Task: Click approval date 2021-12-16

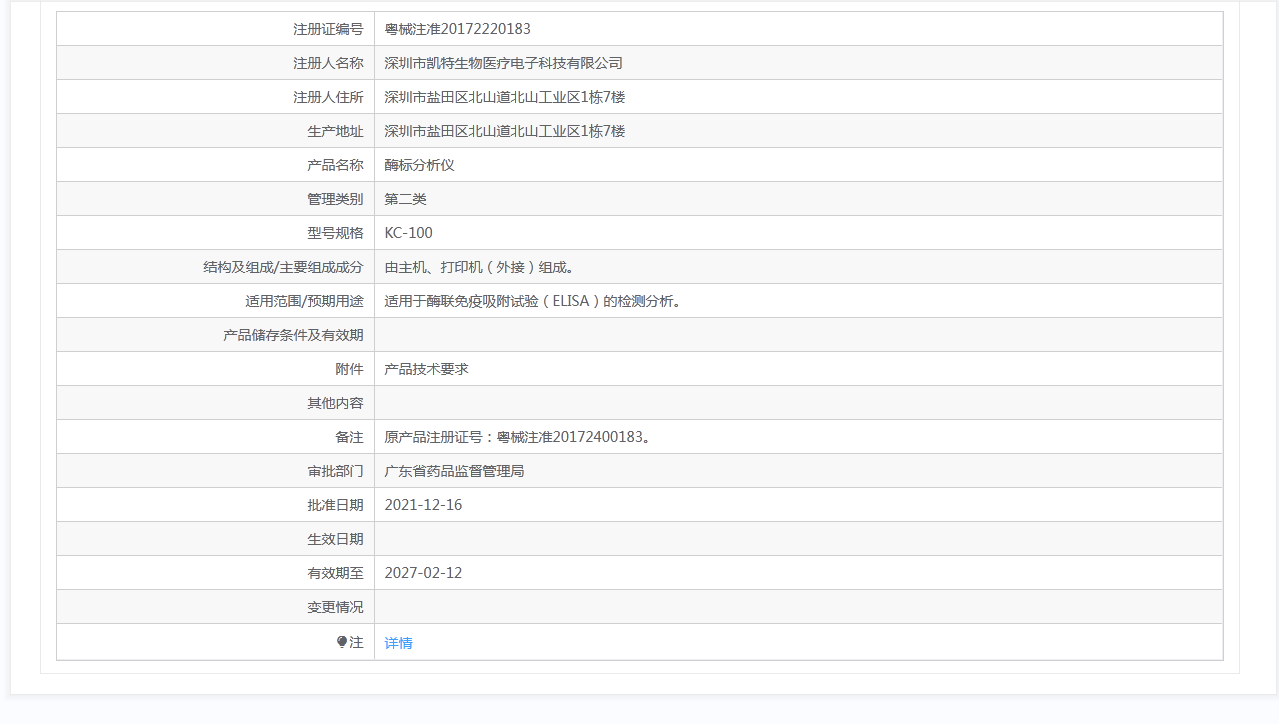Action: 423,505
